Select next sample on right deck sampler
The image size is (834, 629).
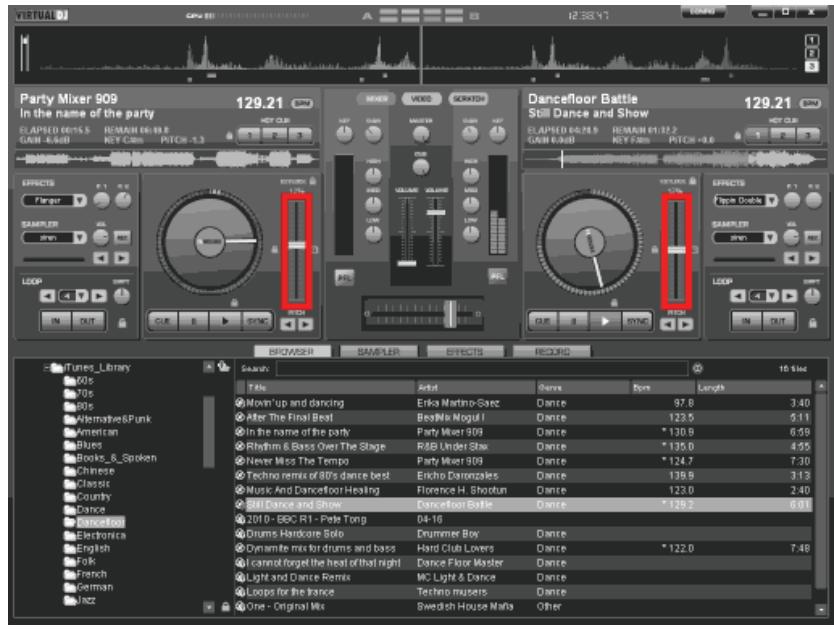(812, 258)
